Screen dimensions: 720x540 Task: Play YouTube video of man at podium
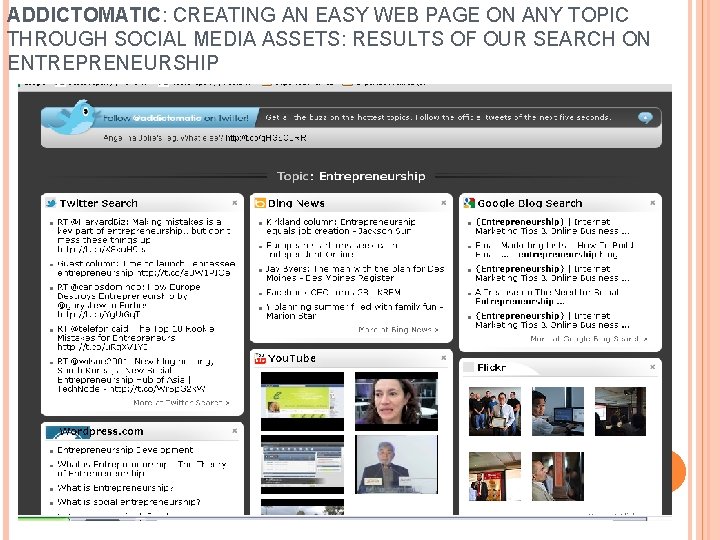[x=396, y=464]
